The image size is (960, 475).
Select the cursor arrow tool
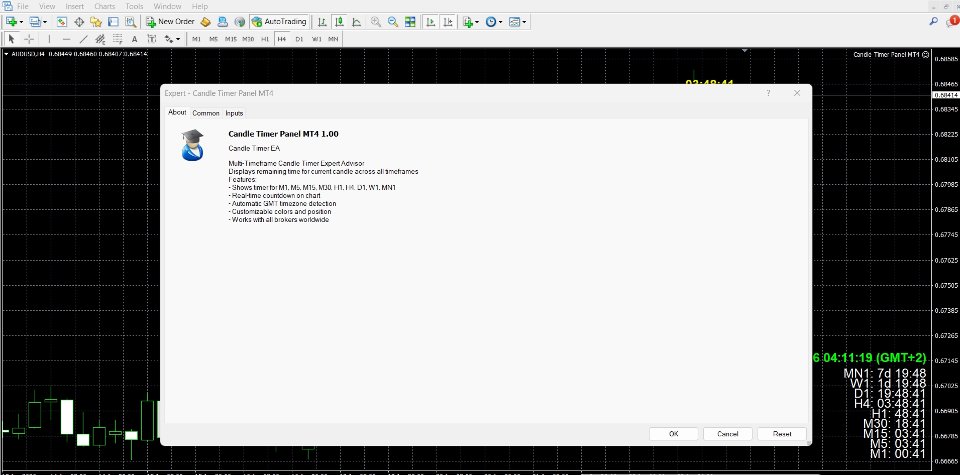pyautogui.click(x=11, y=39)
